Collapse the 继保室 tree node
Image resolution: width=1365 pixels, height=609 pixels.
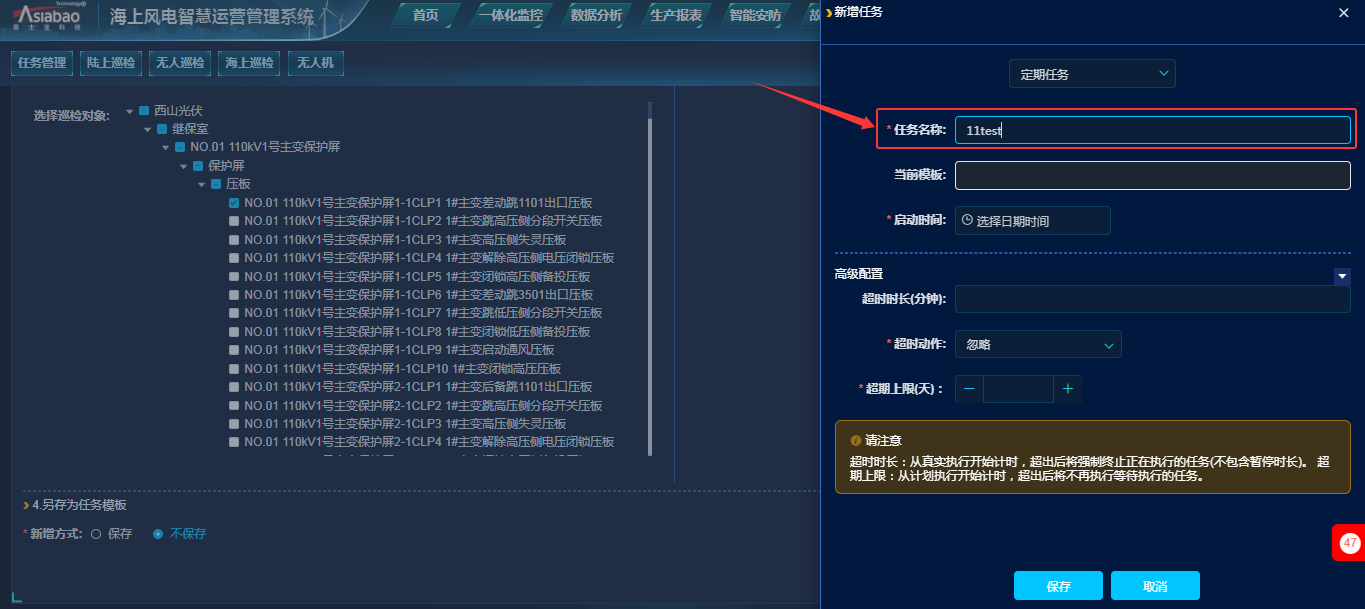click(148, 129)
